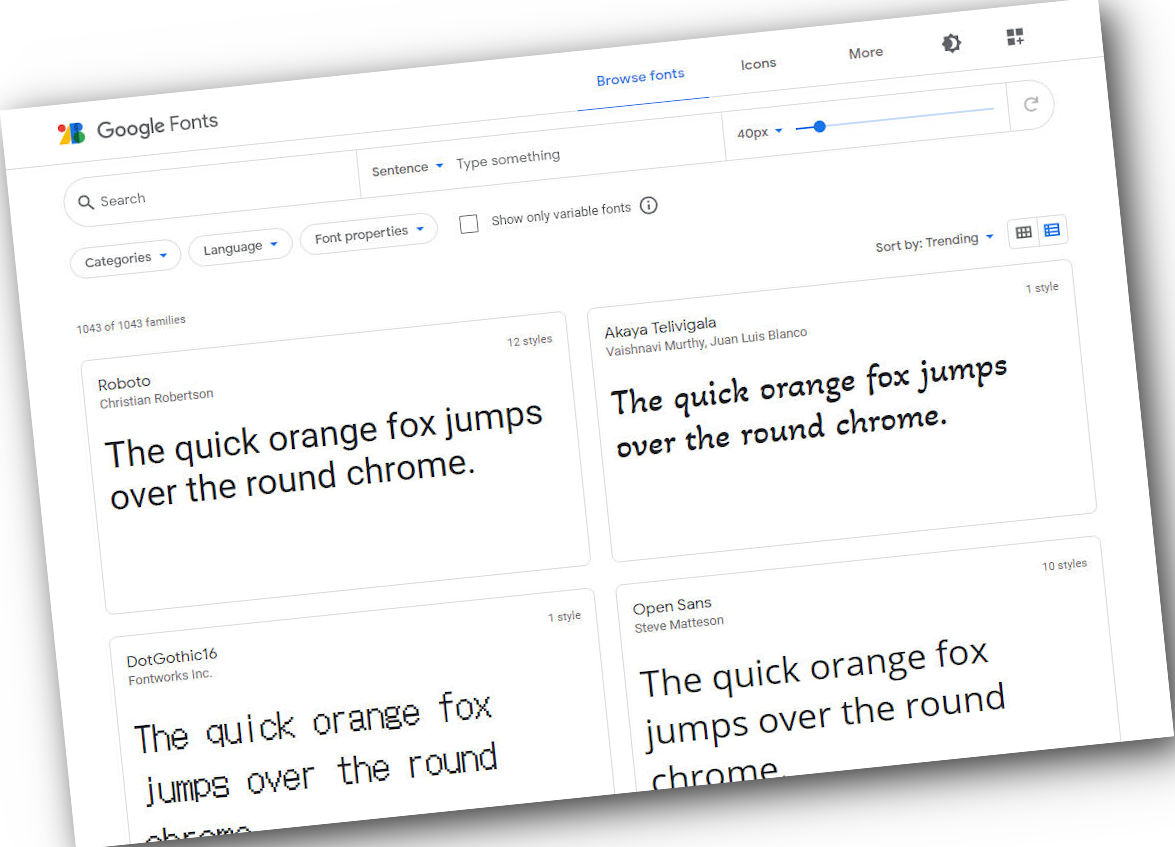Go to the Icons tab

point(758,64)
